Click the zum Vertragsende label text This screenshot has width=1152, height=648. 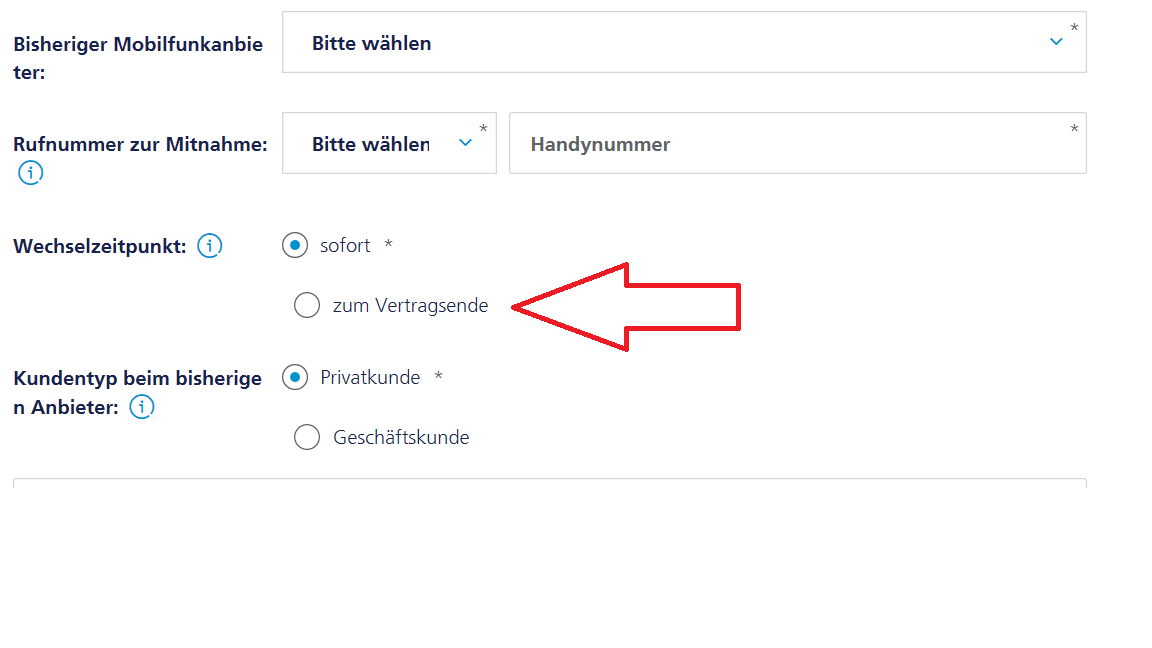point(410,306)
